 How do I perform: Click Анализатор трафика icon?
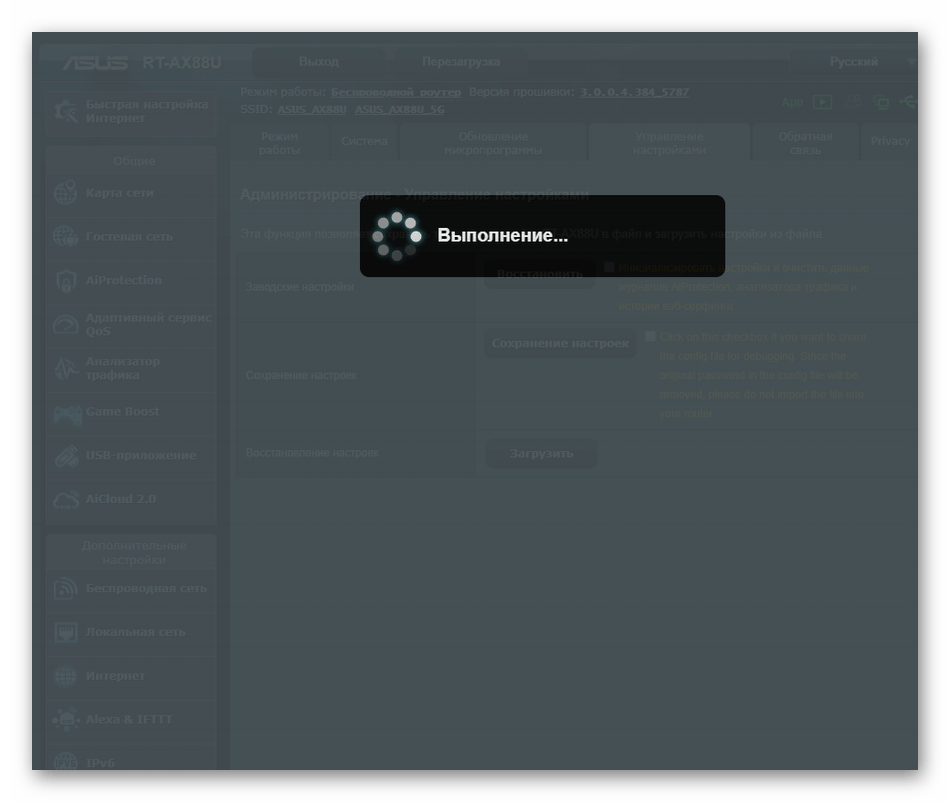pyautogui.click(x=65, y=368)
